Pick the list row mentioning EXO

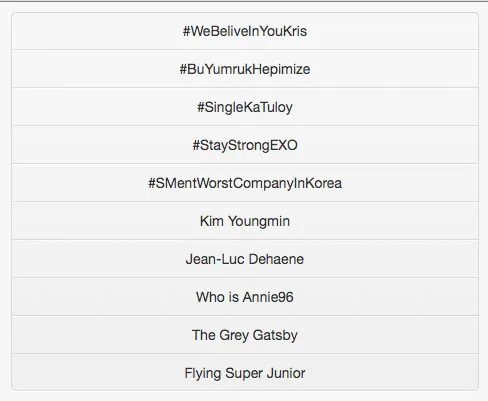(x=245, y=145)
